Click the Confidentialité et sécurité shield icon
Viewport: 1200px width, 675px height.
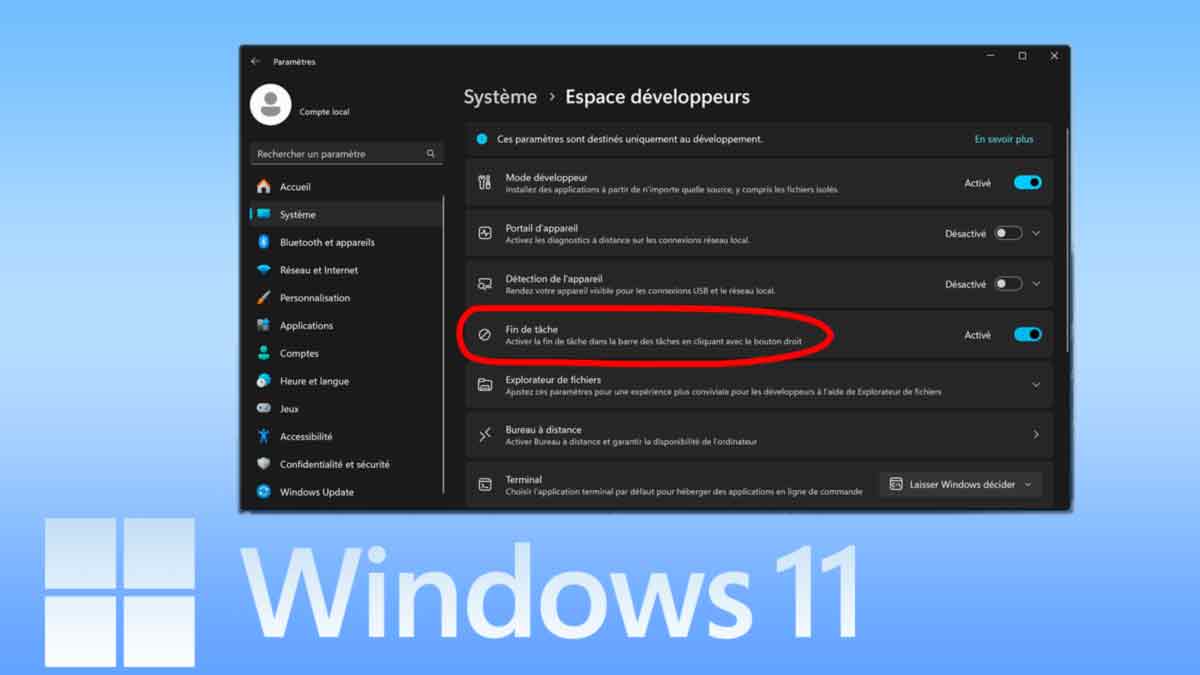point(264,464)
